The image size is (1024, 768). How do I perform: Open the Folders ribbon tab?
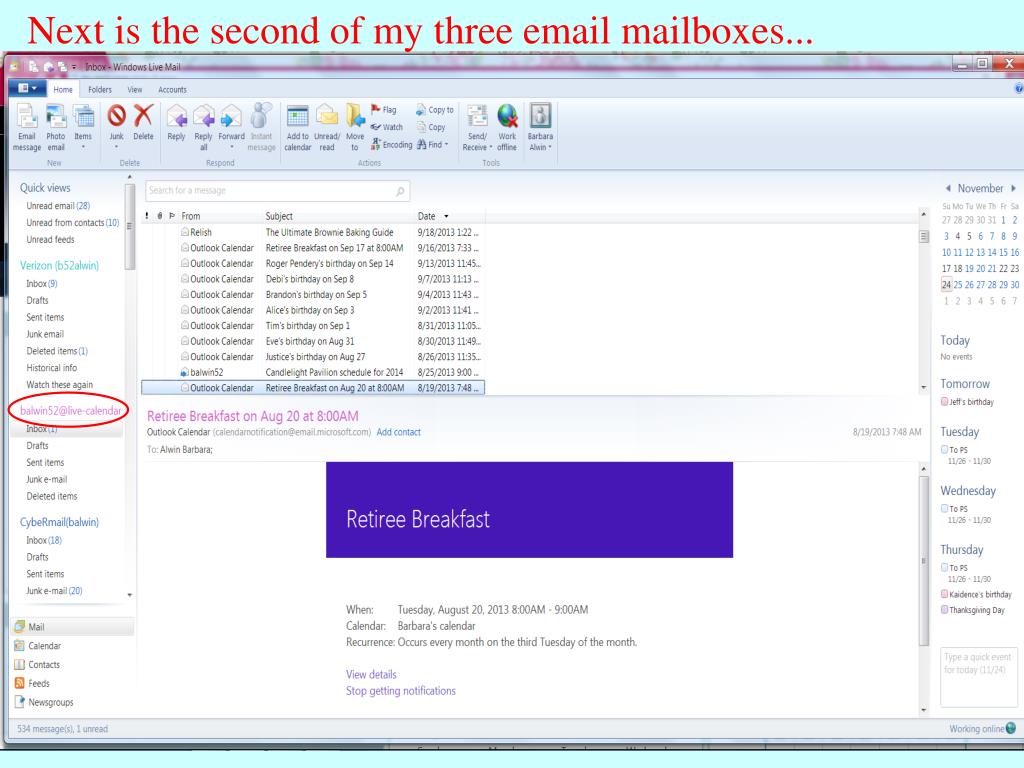100,89
